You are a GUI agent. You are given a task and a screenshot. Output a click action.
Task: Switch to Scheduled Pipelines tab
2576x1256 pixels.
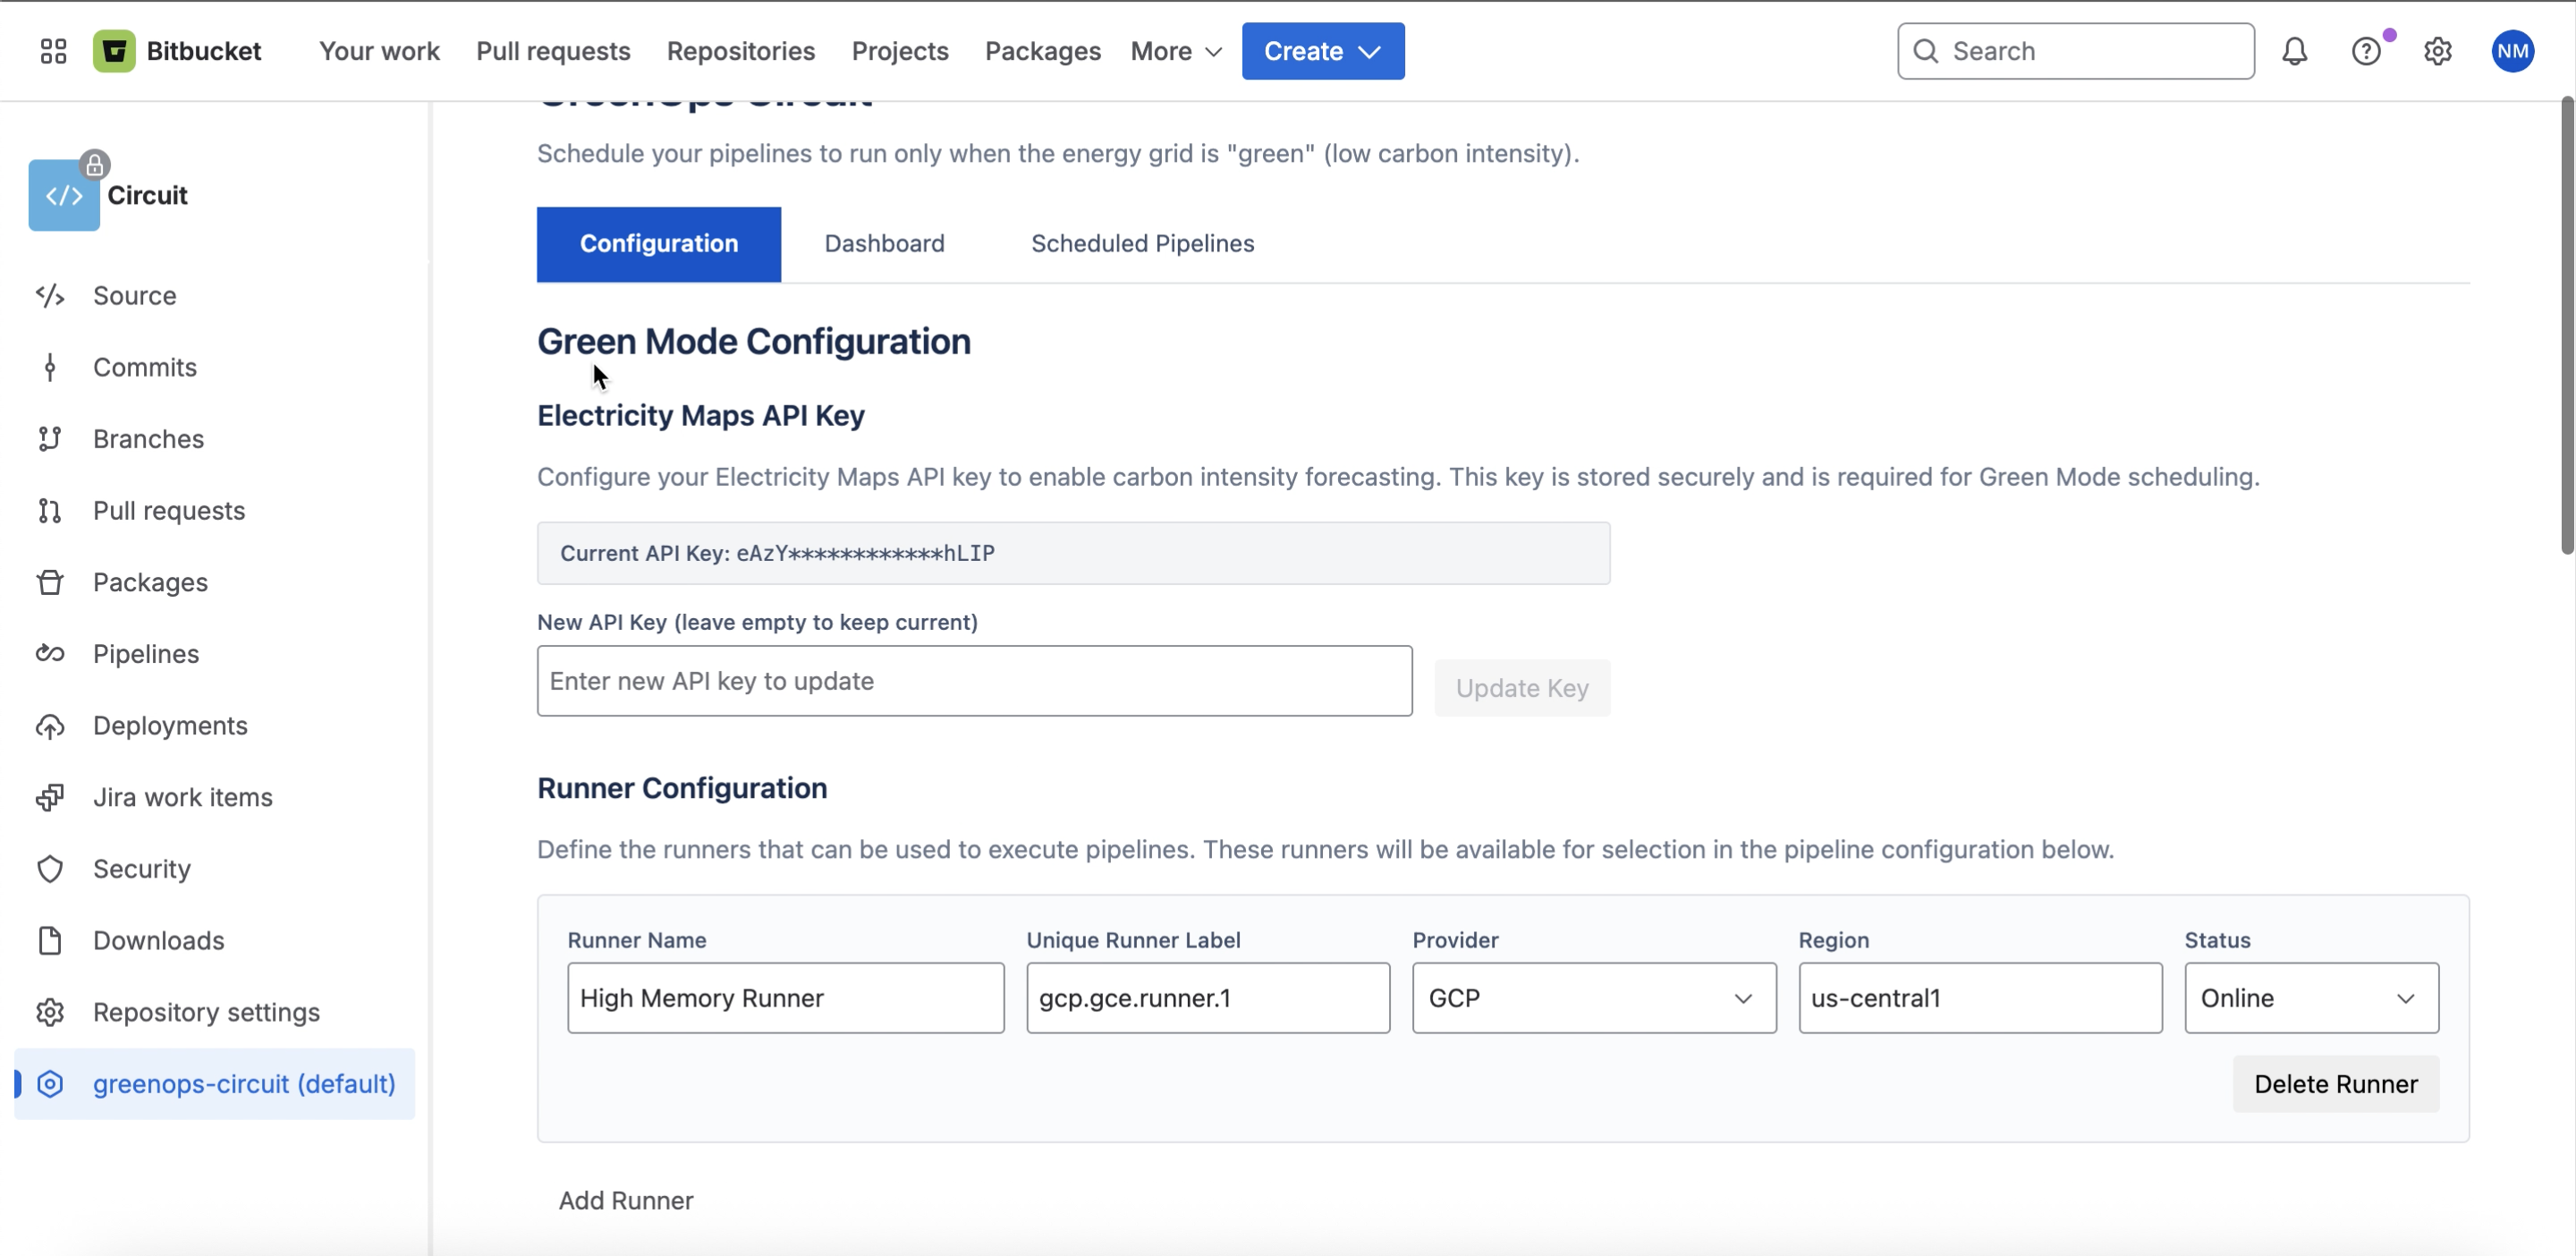click(1142, 244)
